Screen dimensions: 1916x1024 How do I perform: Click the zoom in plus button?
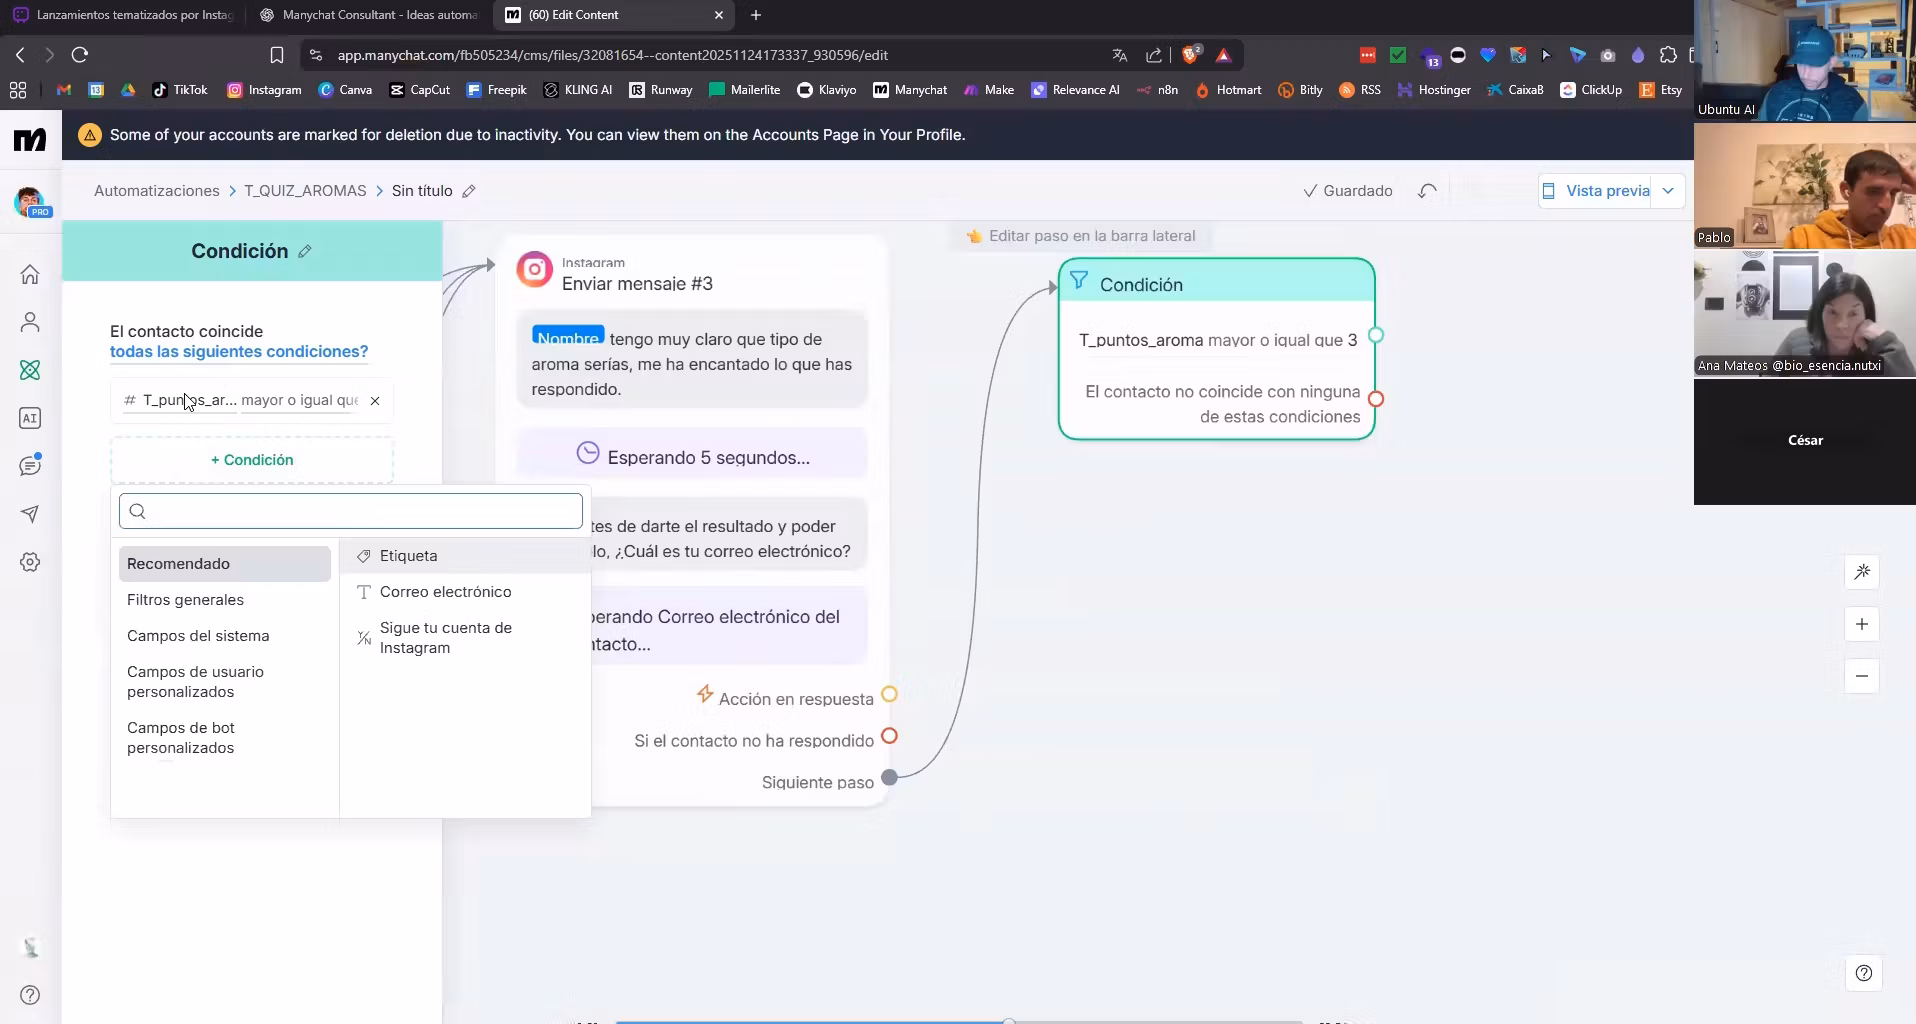coord(1861,624)
